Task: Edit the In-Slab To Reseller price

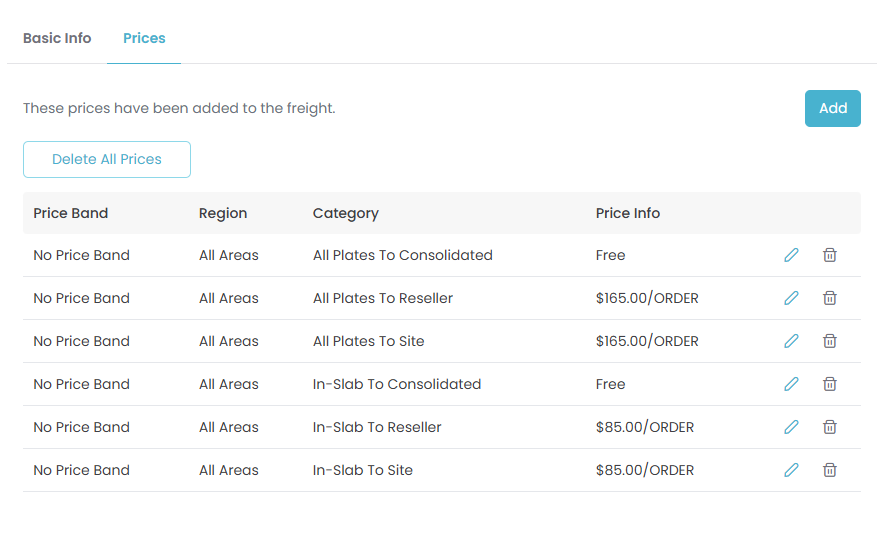Action: click(x=791, y=427)
